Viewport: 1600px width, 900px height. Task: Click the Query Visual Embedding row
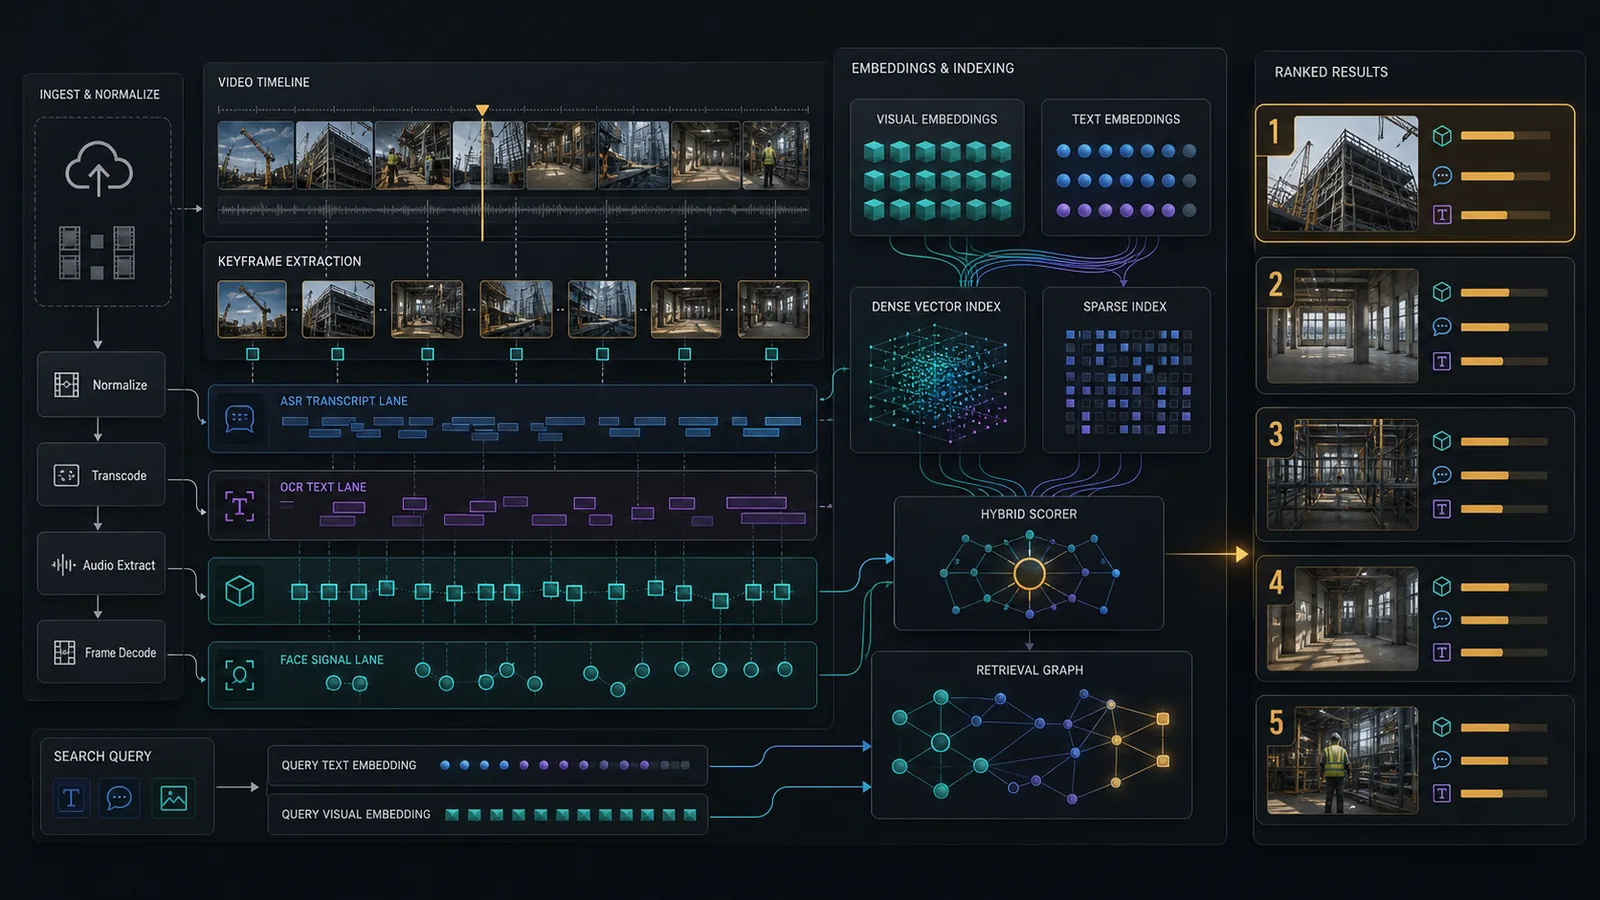pos(488,814)
